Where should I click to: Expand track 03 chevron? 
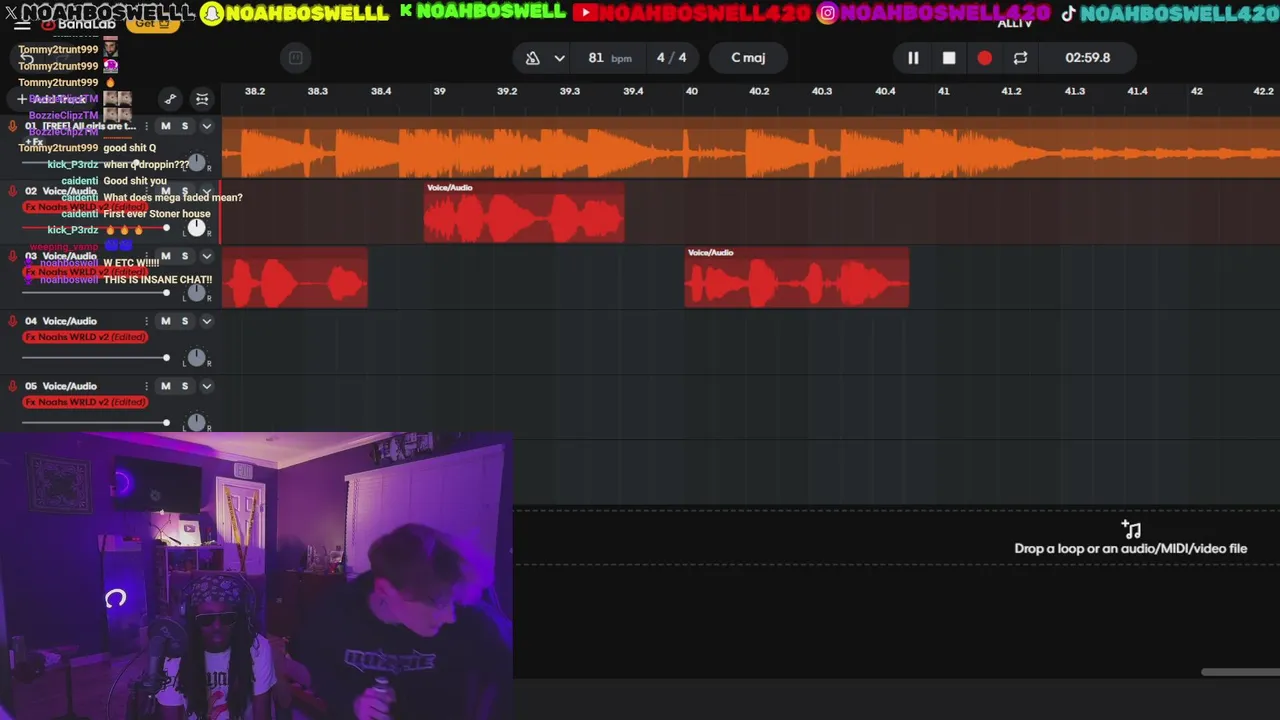(207, 256)
